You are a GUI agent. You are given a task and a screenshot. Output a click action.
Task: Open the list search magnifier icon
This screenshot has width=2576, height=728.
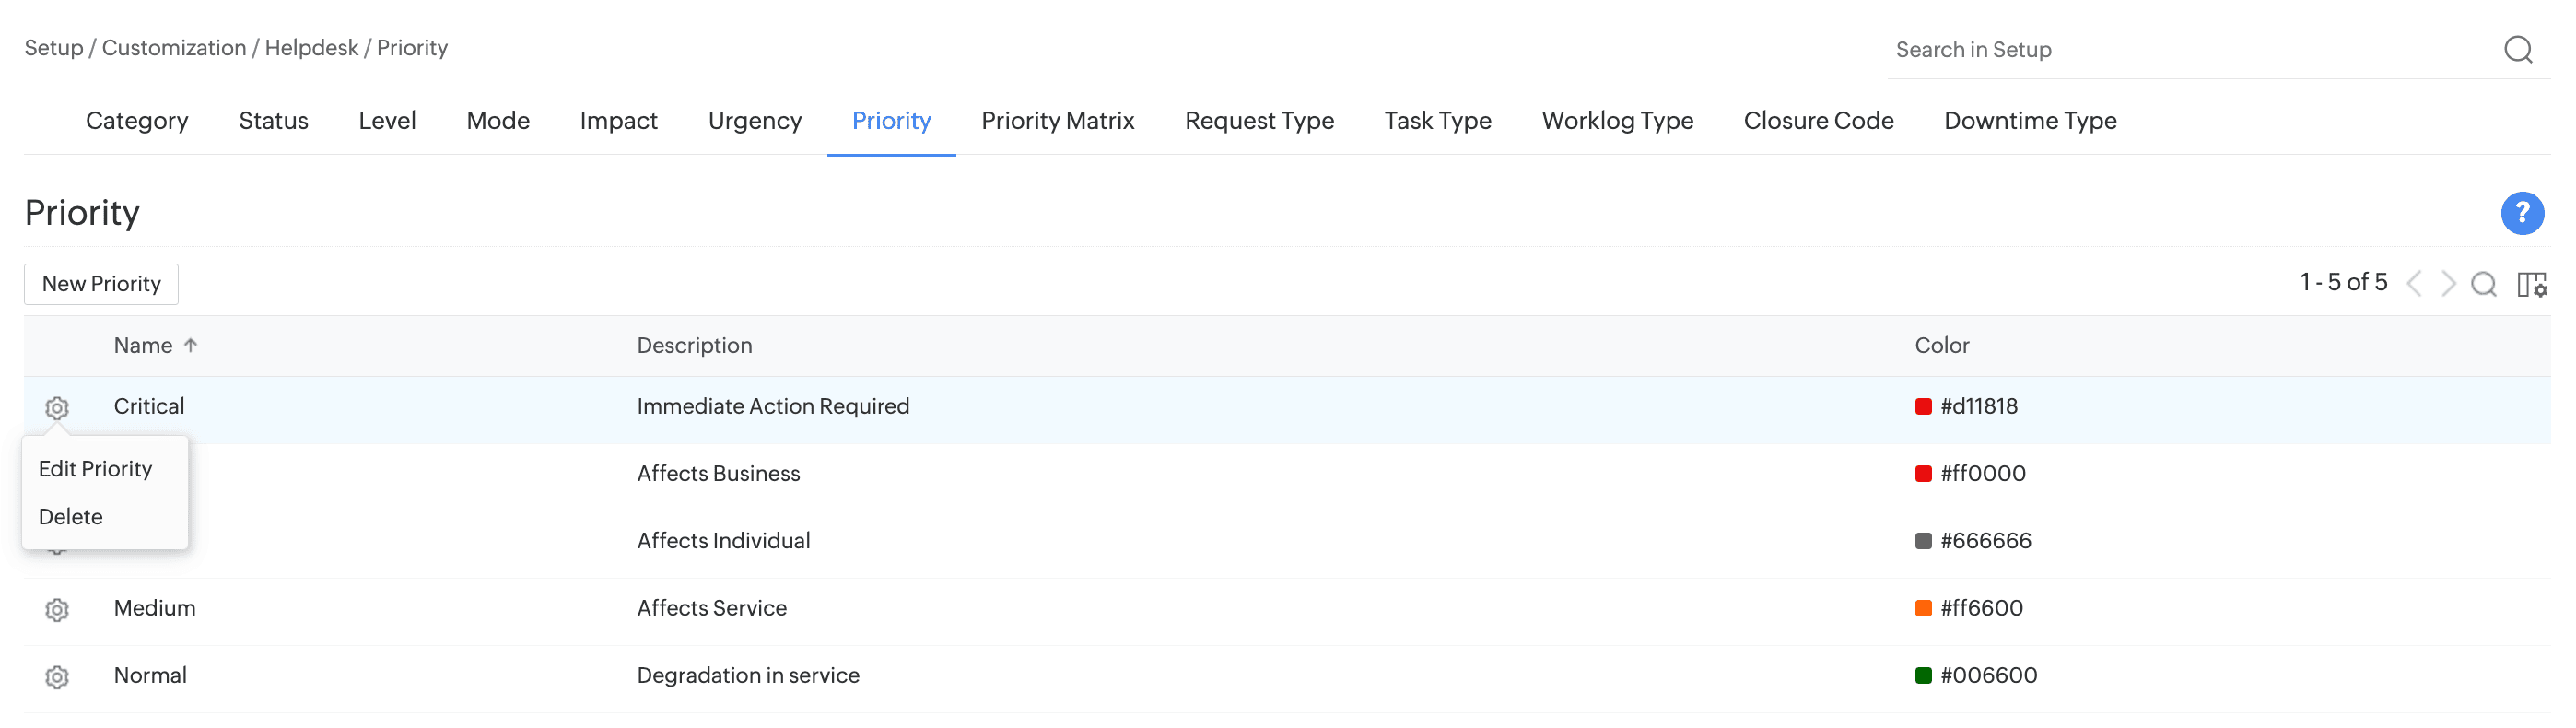pos(2483,284)
